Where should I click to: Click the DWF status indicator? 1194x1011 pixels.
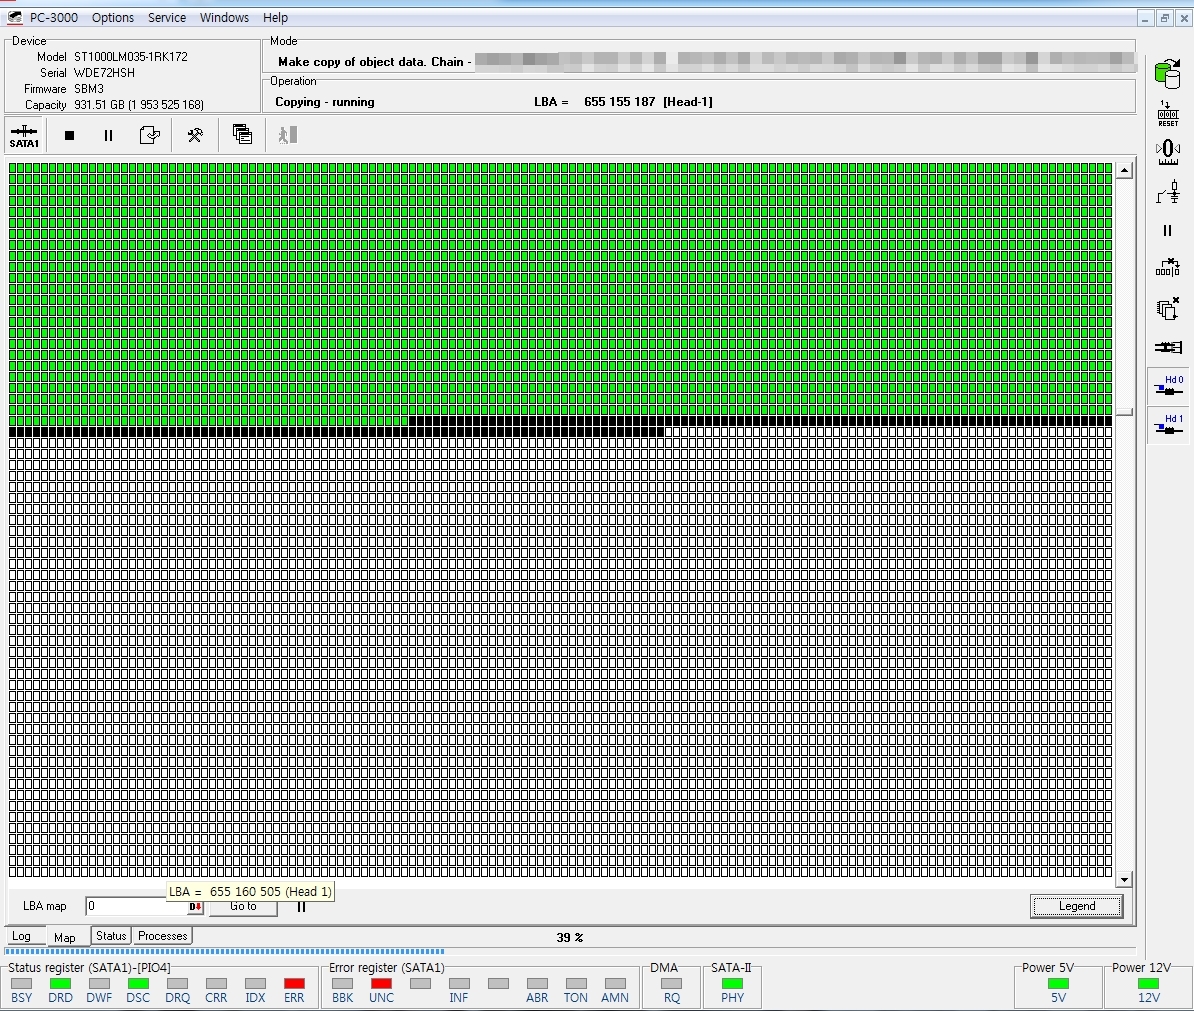(x=99, y=984)
